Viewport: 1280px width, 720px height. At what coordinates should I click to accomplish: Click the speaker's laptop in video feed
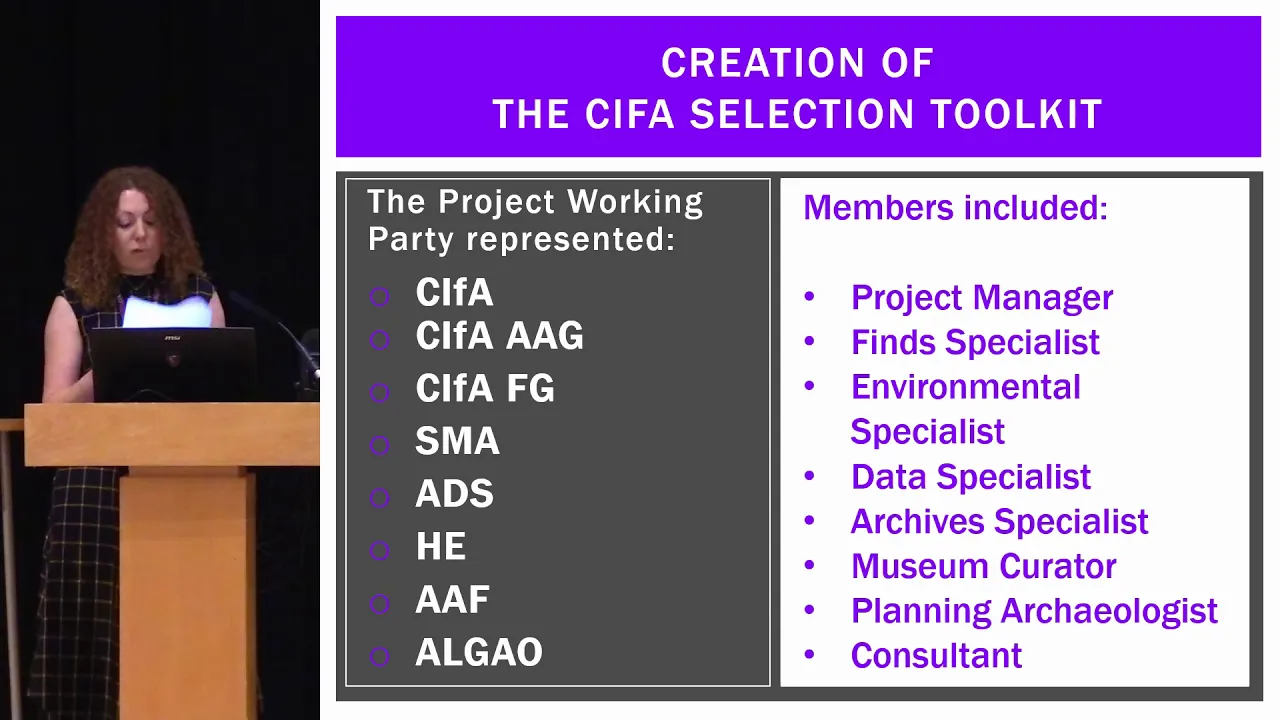tap(173, 364)
